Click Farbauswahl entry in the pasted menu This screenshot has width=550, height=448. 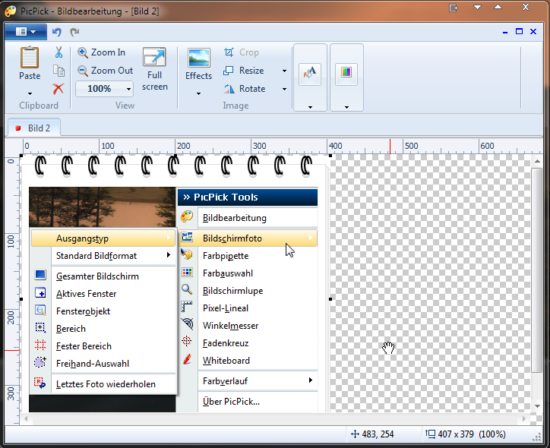[228, 273]
